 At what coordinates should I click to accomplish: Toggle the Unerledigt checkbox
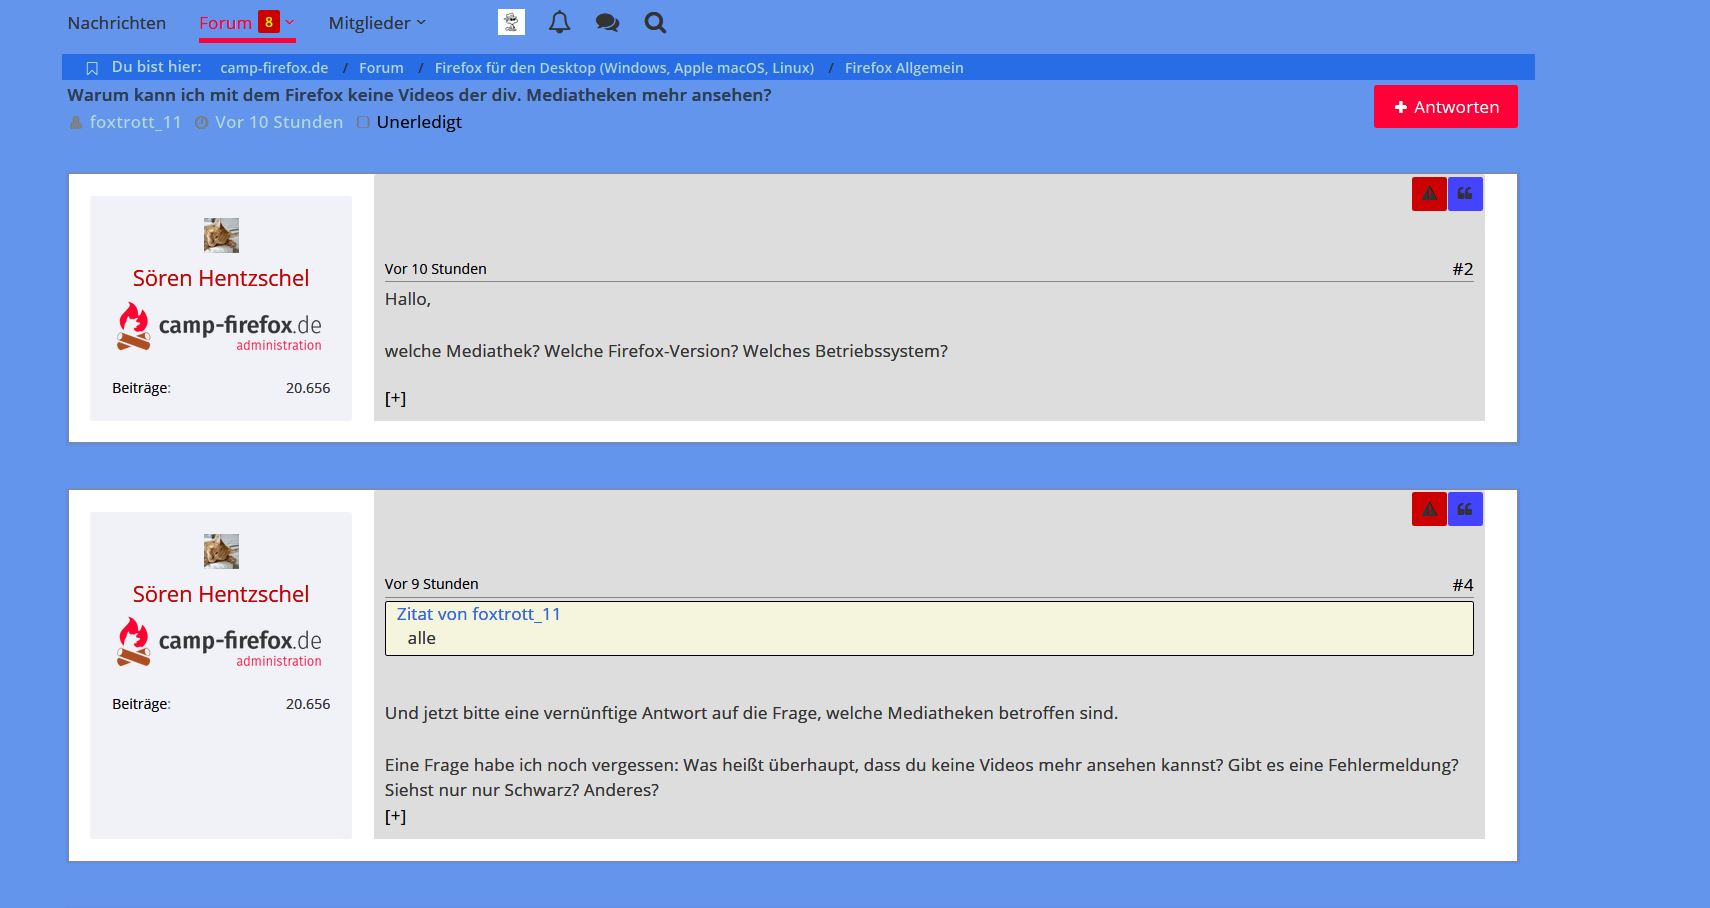click(364, 122)
